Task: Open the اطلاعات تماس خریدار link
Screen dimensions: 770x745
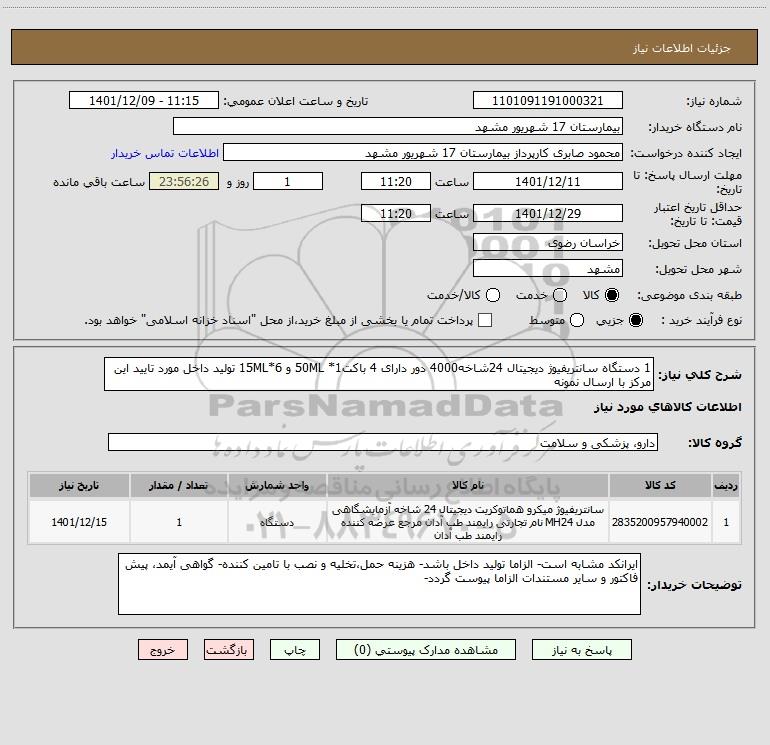Action: [165, 153]
